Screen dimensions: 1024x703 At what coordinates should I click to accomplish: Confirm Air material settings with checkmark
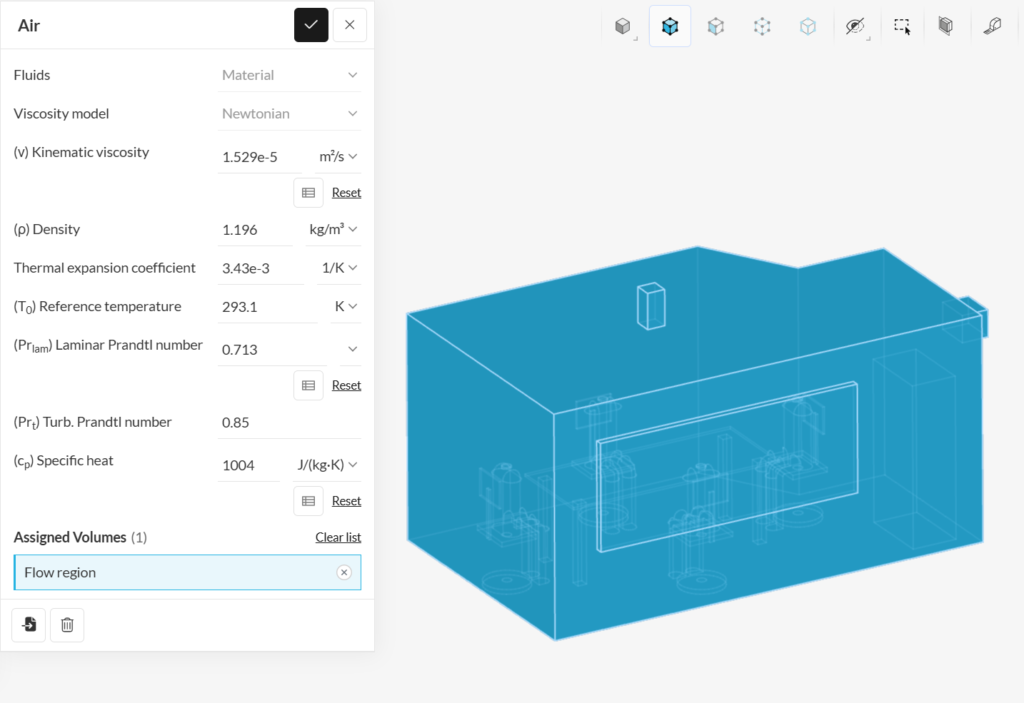(x=311, y=25)
